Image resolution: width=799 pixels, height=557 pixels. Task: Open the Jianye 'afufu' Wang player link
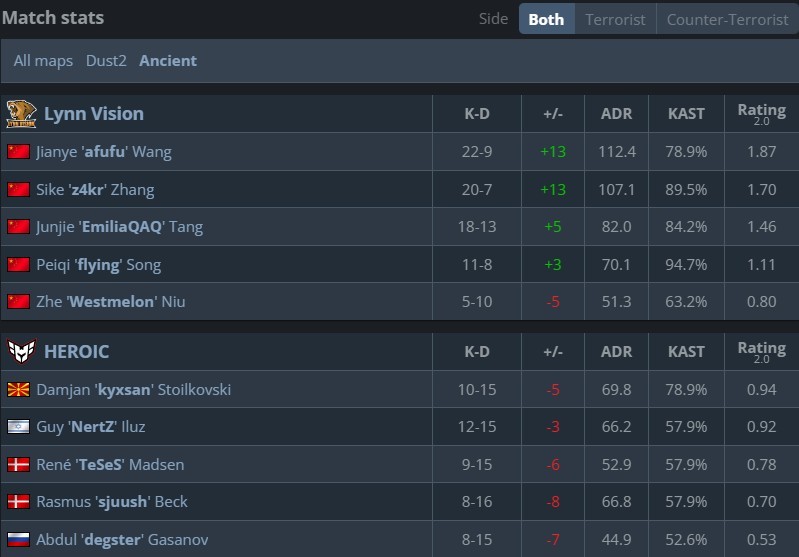click(103, 152)
